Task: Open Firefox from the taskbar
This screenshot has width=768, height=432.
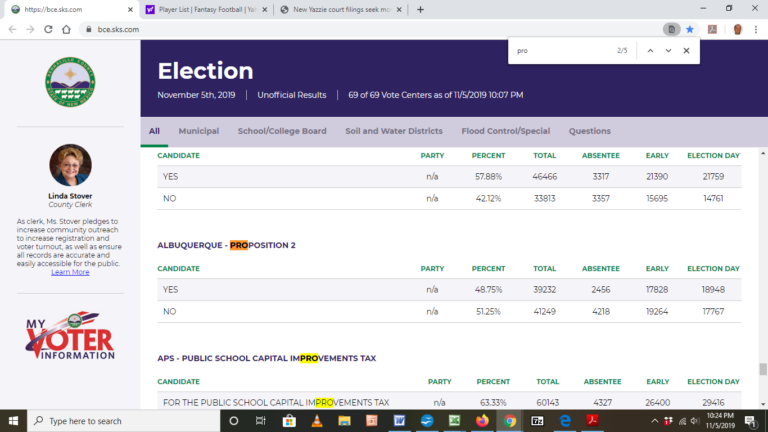Action: coord(482,421)
